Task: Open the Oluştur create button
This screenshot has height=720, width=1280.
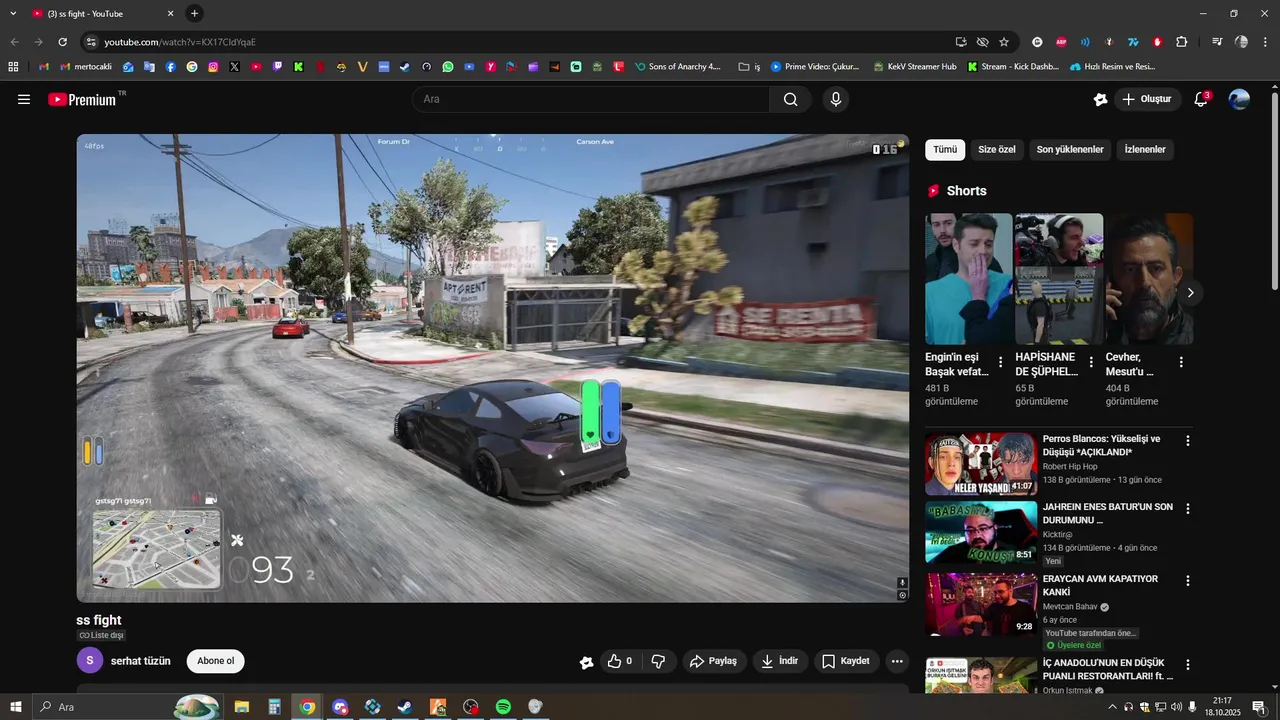Action: coord(1147,99)
